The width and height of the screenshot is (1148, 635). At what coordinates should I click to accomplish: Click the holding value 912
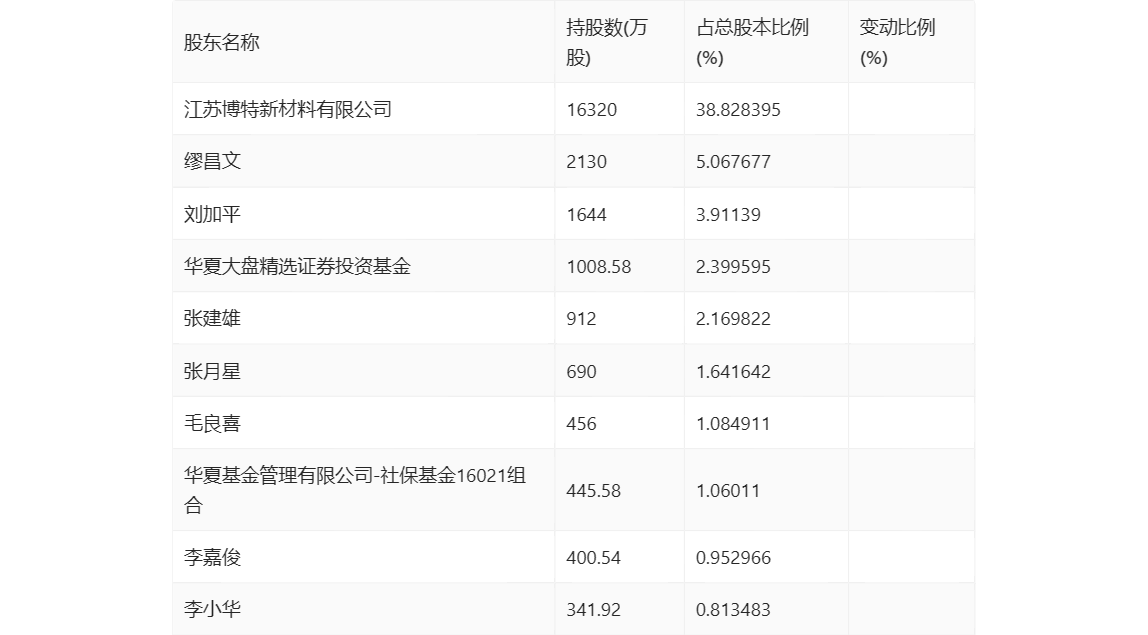[x=581, y=319]
